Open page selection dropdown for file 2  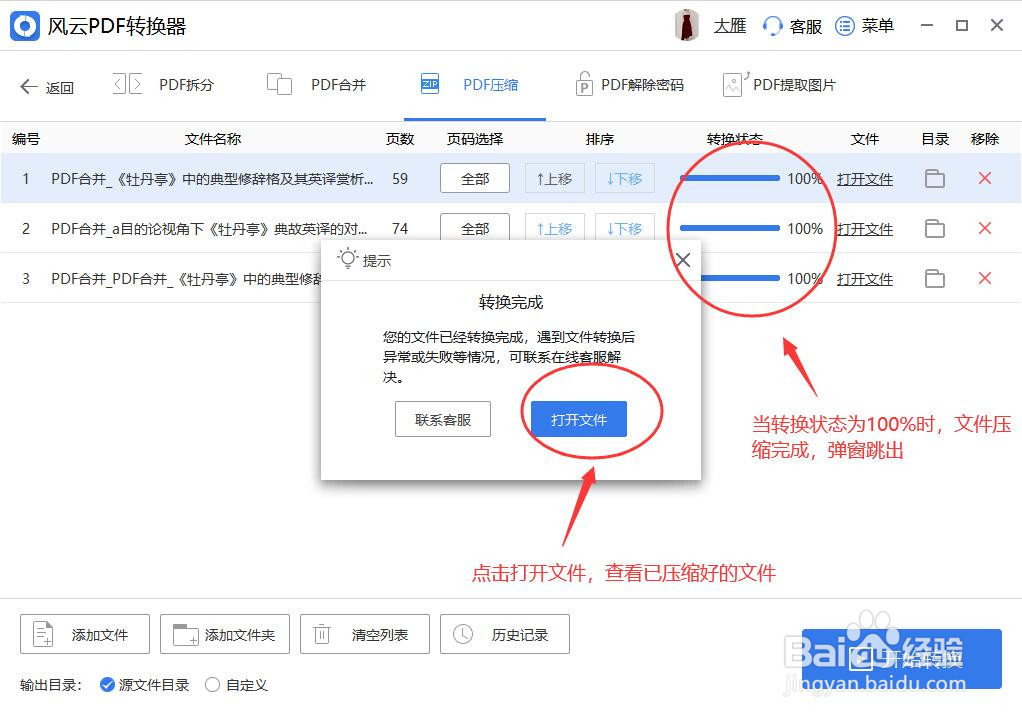pos(474,228)
